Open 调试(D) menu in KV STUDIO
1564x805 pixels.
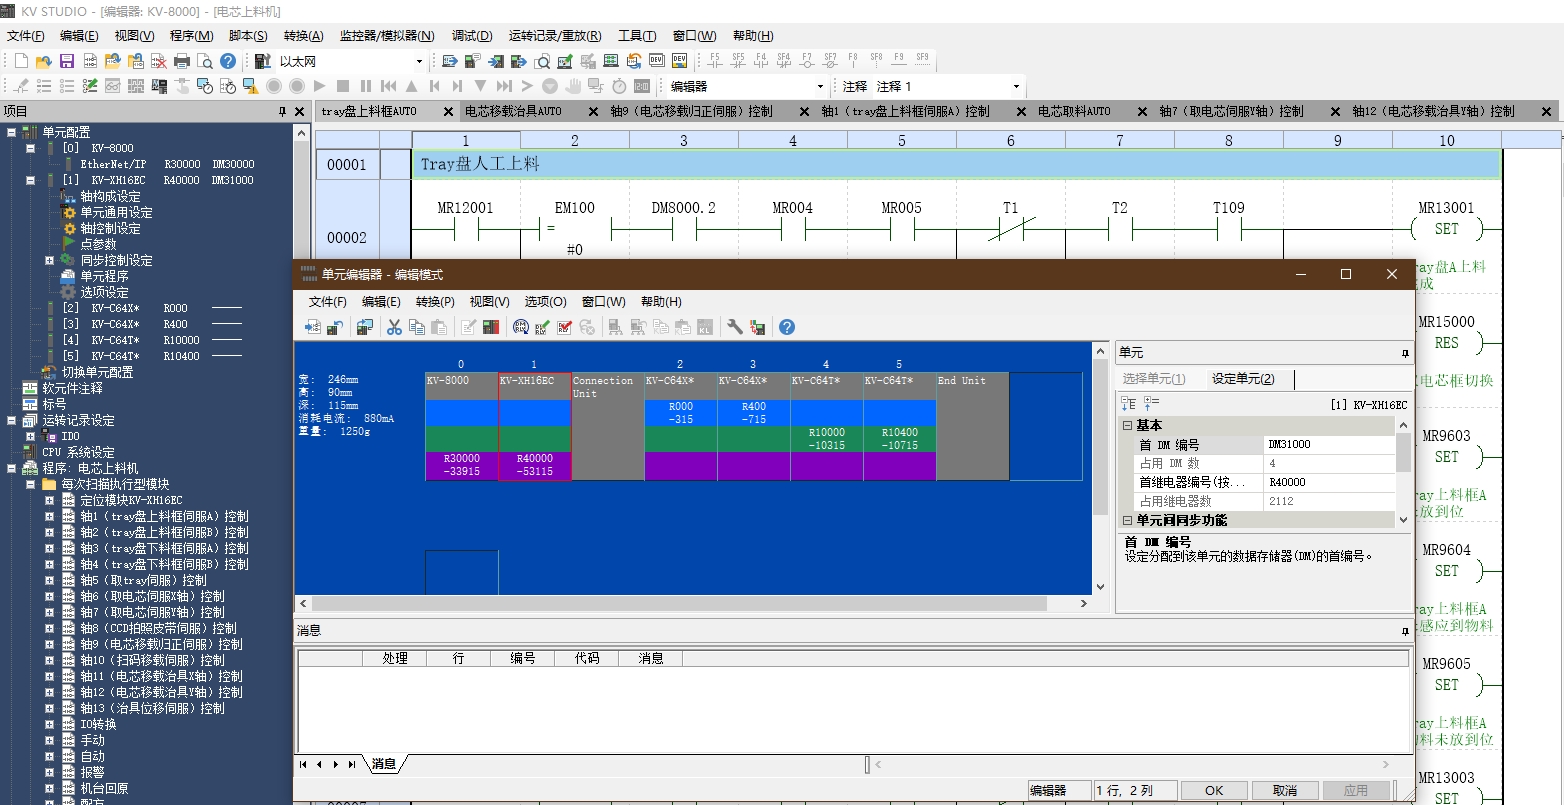[472, 35]
